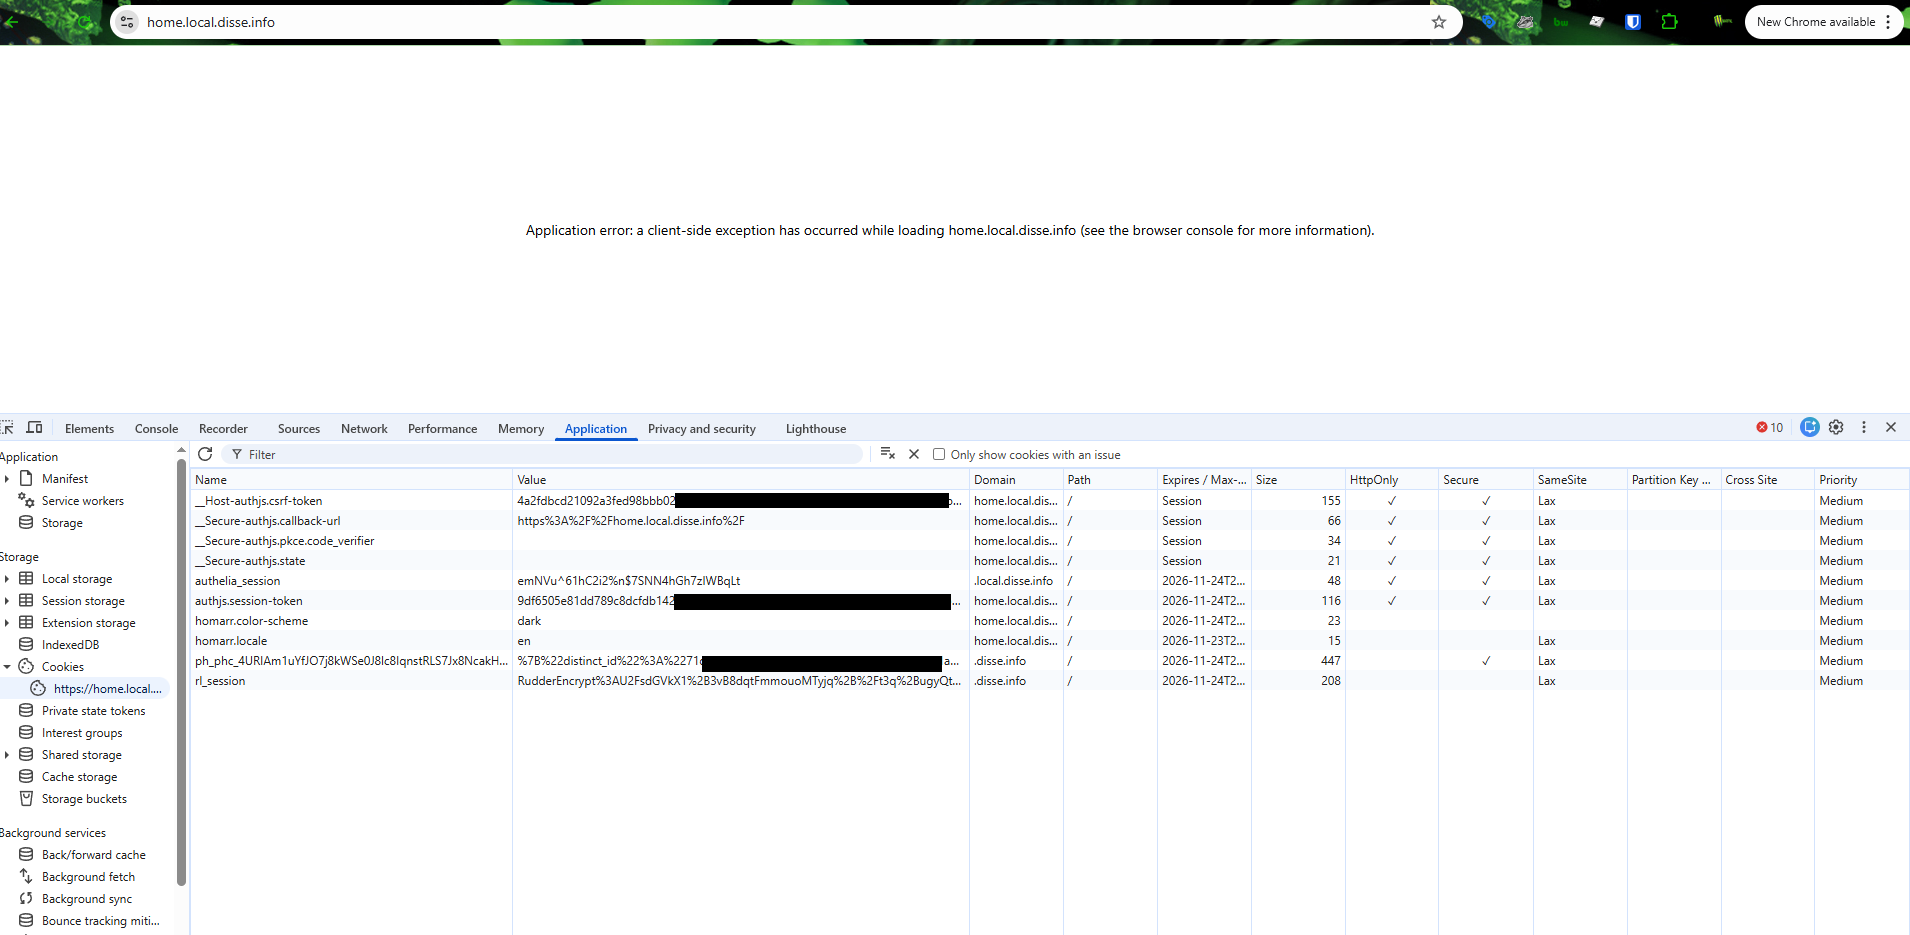Select the homarr.color-scheme cookie row
The width and height of the screenshot is (1910, 935).
click(1049, 621)
